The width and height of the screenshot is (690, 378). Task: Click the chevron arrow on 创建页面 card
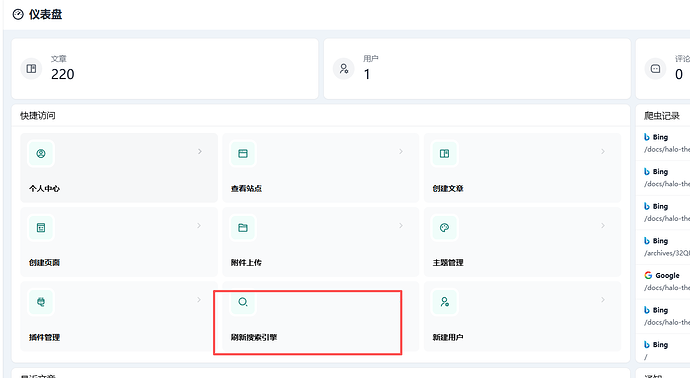click(x=199, y=225)
